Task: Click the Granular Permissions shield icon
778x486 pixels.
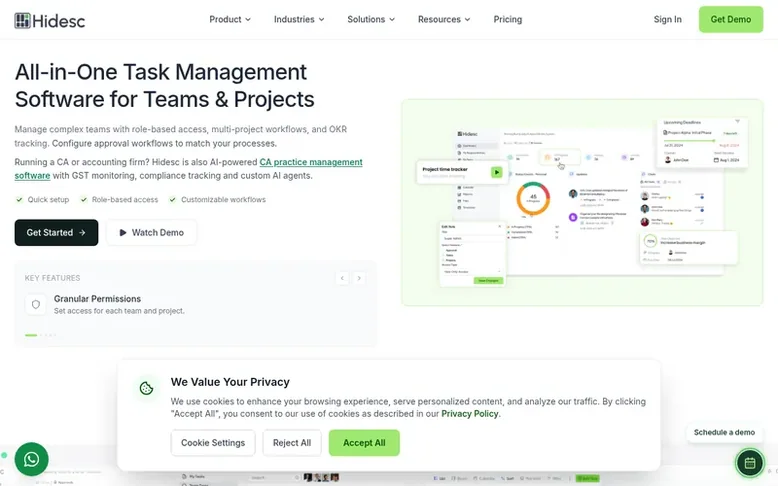Action: point(36,304)
